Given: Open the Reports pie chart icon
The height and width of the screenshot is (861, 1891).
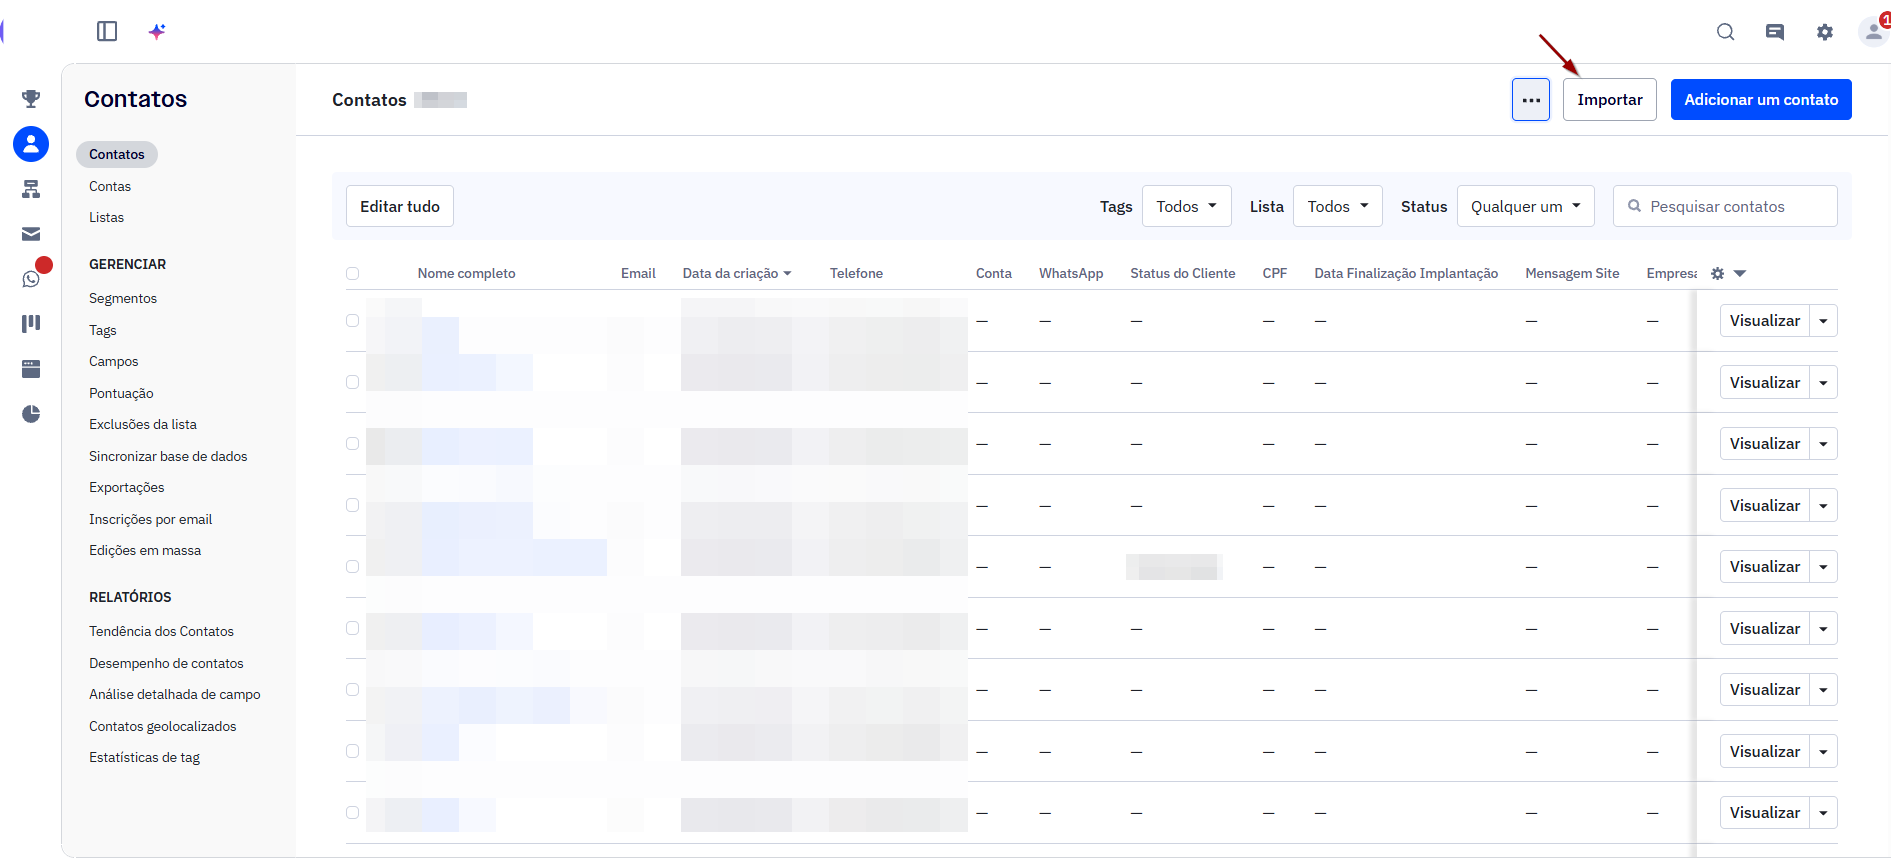Looking at the screenshot, I should click(31, 414).
